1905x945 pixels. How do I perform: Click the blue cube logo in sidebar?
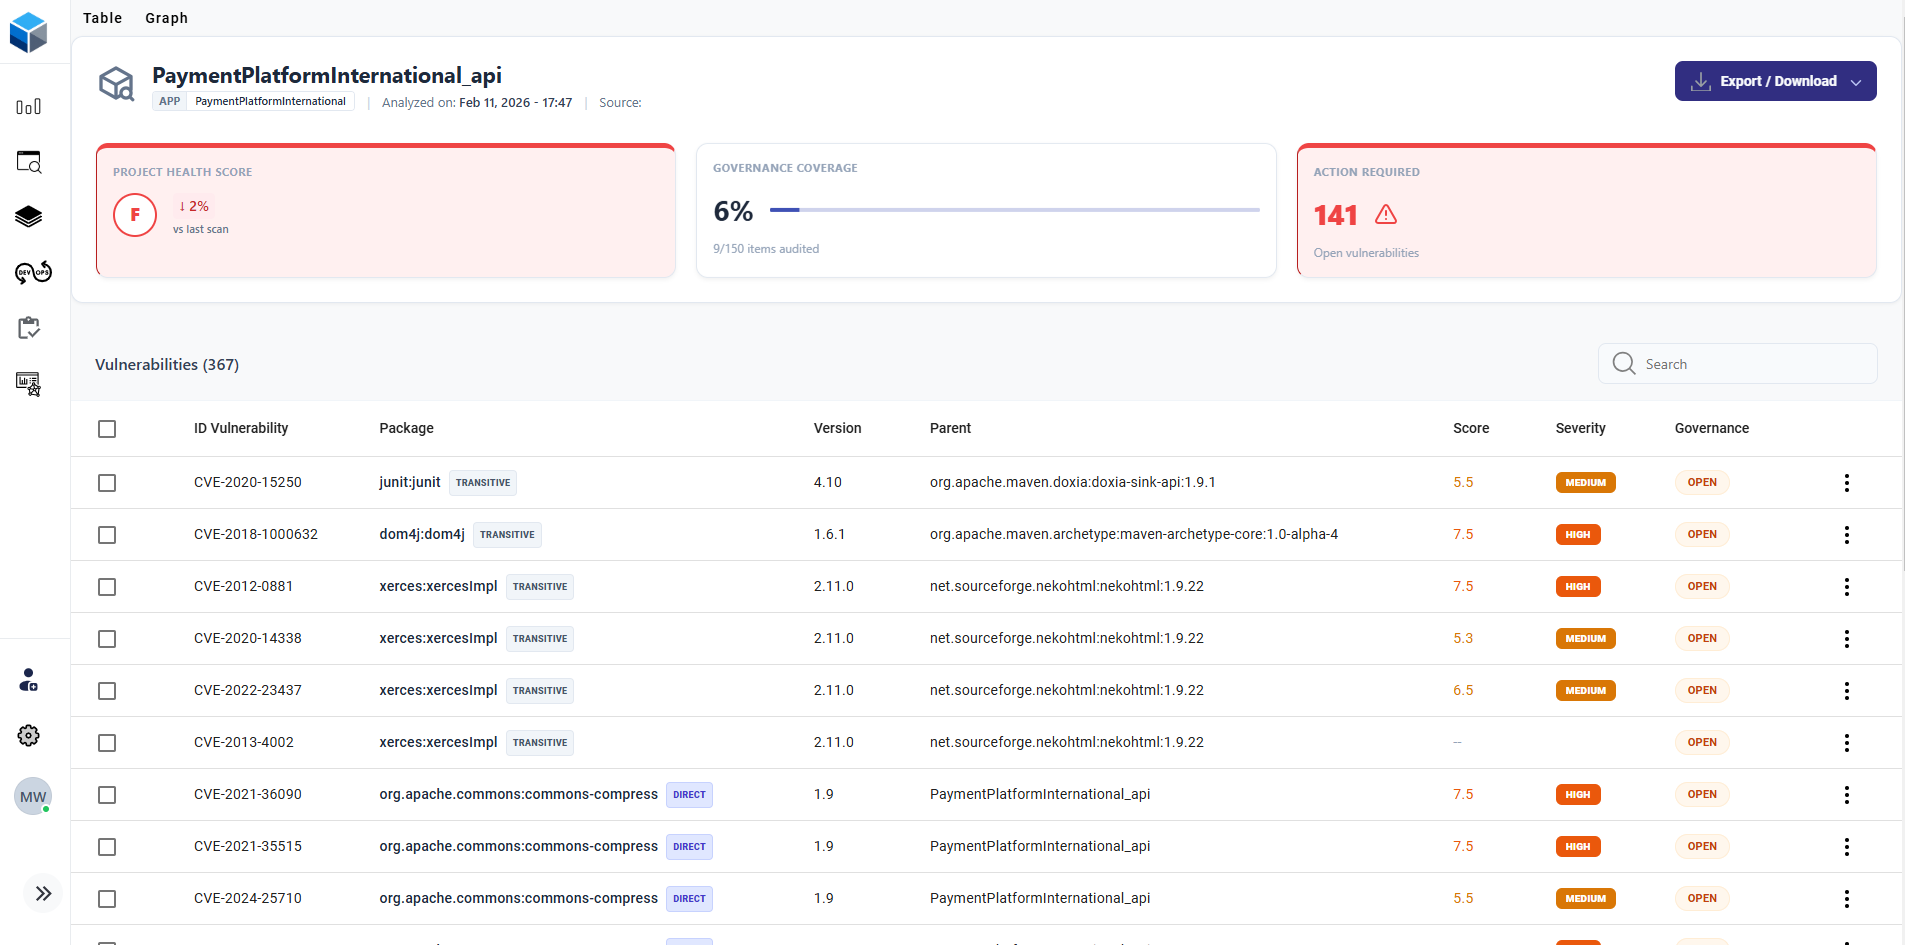coord(29,32)
